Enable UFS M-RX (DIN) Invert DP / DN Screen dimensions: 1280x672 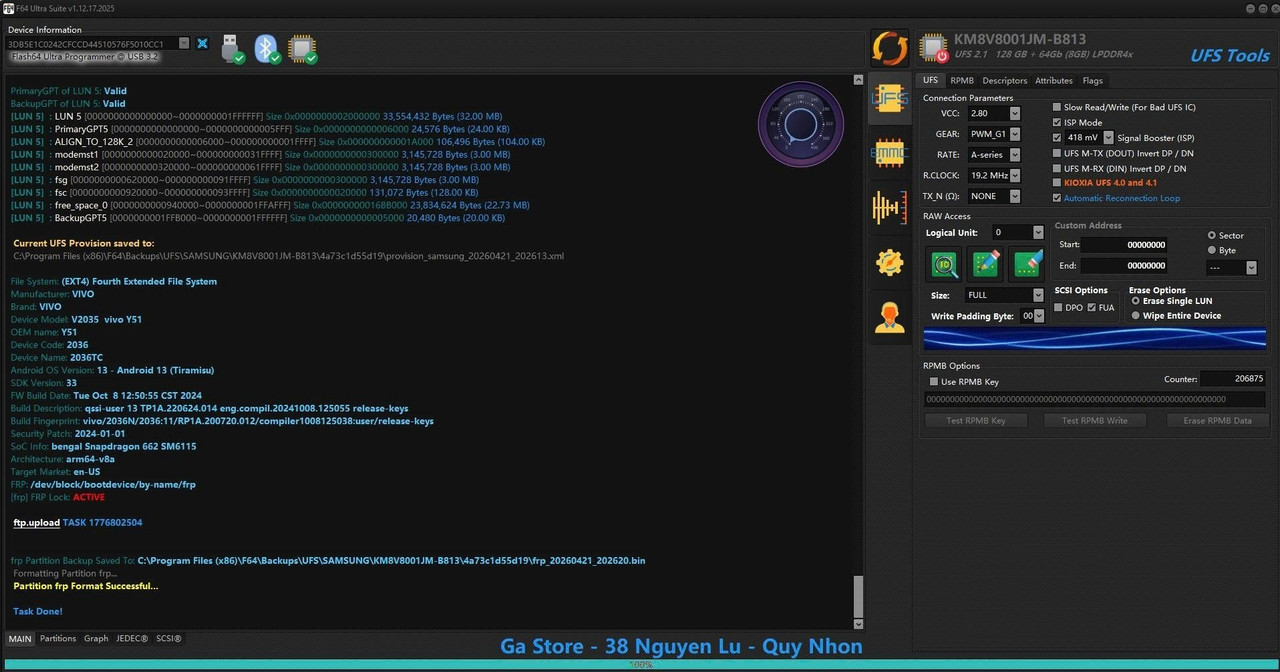1057,168
